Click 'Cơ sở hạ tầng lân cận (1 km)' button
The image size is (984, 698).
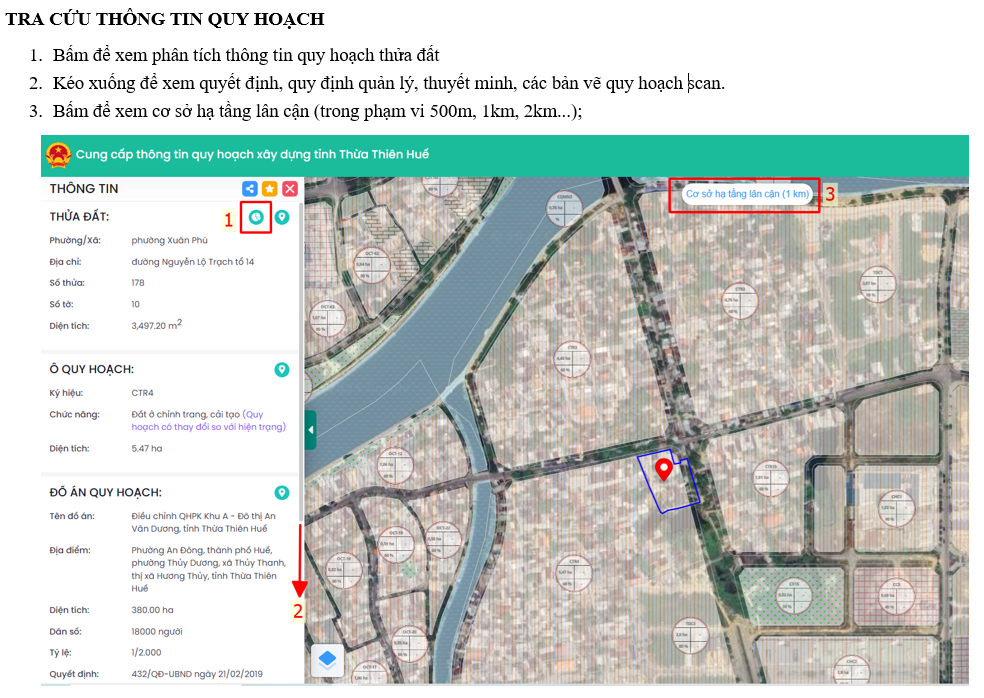[x=746, y=194]
